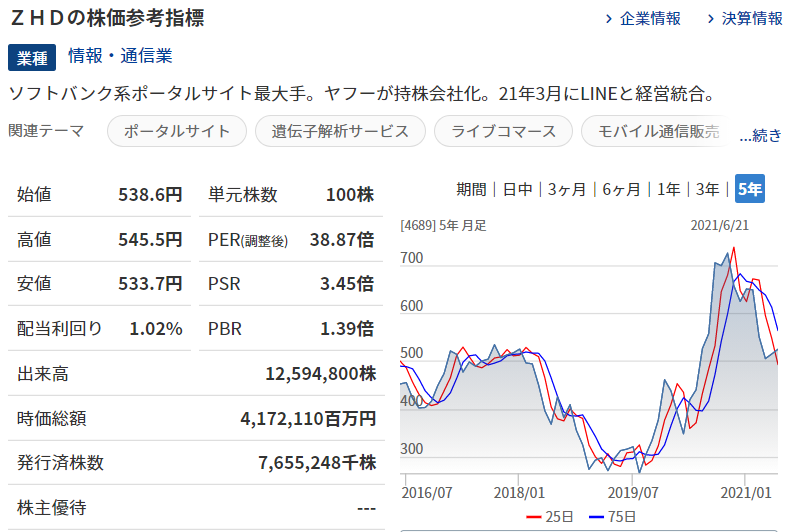Switch chart period to 3年
790x532 pixels.
click(707, 189)
